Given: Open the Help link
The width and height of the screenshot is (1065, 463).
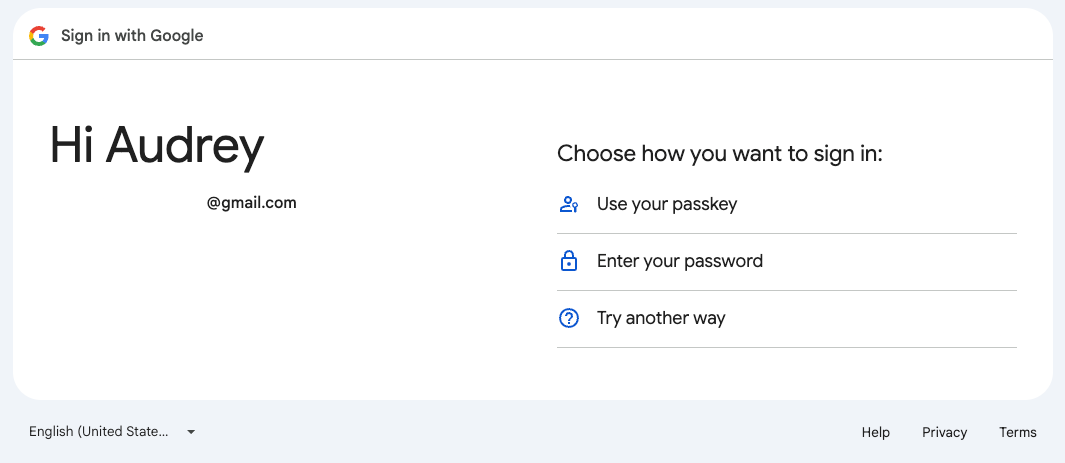Looking at the screenshot, I should click(x=876, y=432).
